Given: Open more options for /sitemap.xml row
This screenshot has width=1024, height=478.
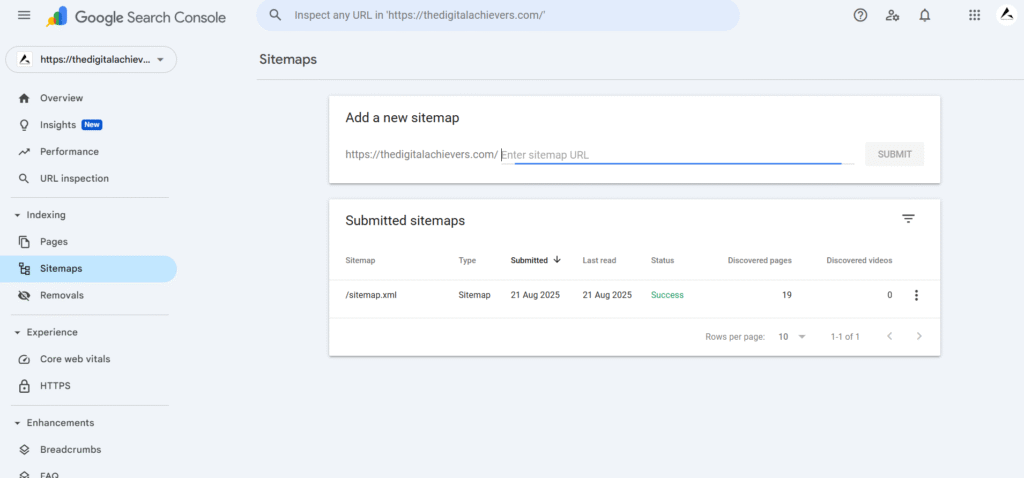Looking at the screenshot, I should [916, 295].
